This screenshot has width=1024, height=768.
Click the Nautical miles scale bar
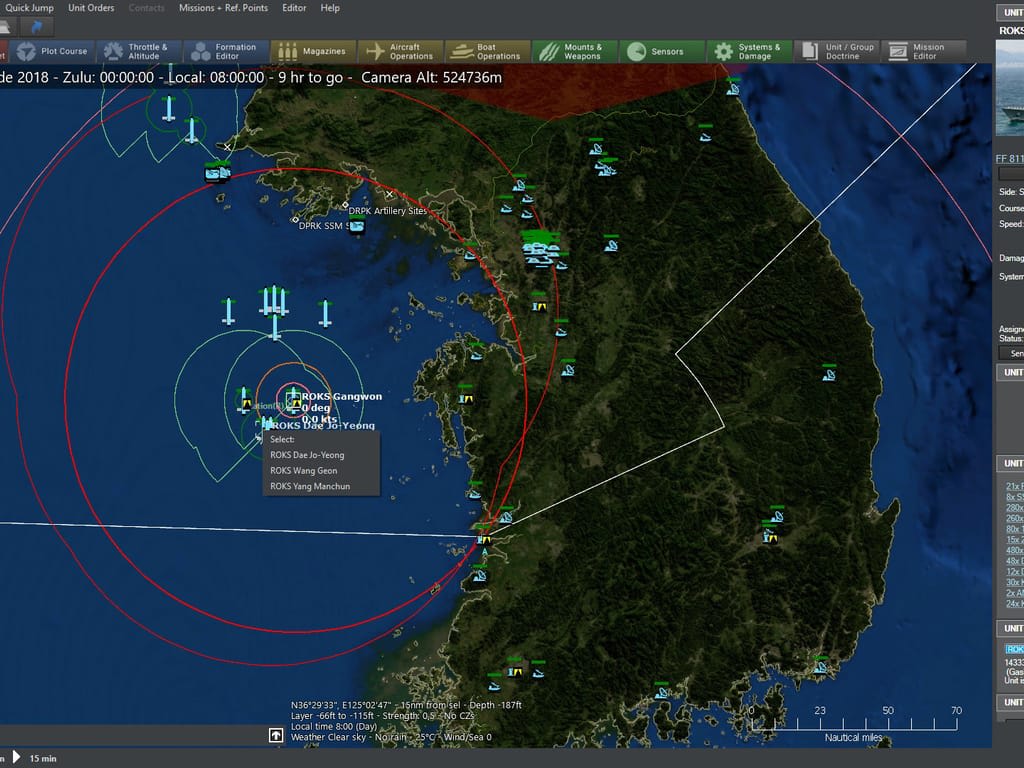854,723
